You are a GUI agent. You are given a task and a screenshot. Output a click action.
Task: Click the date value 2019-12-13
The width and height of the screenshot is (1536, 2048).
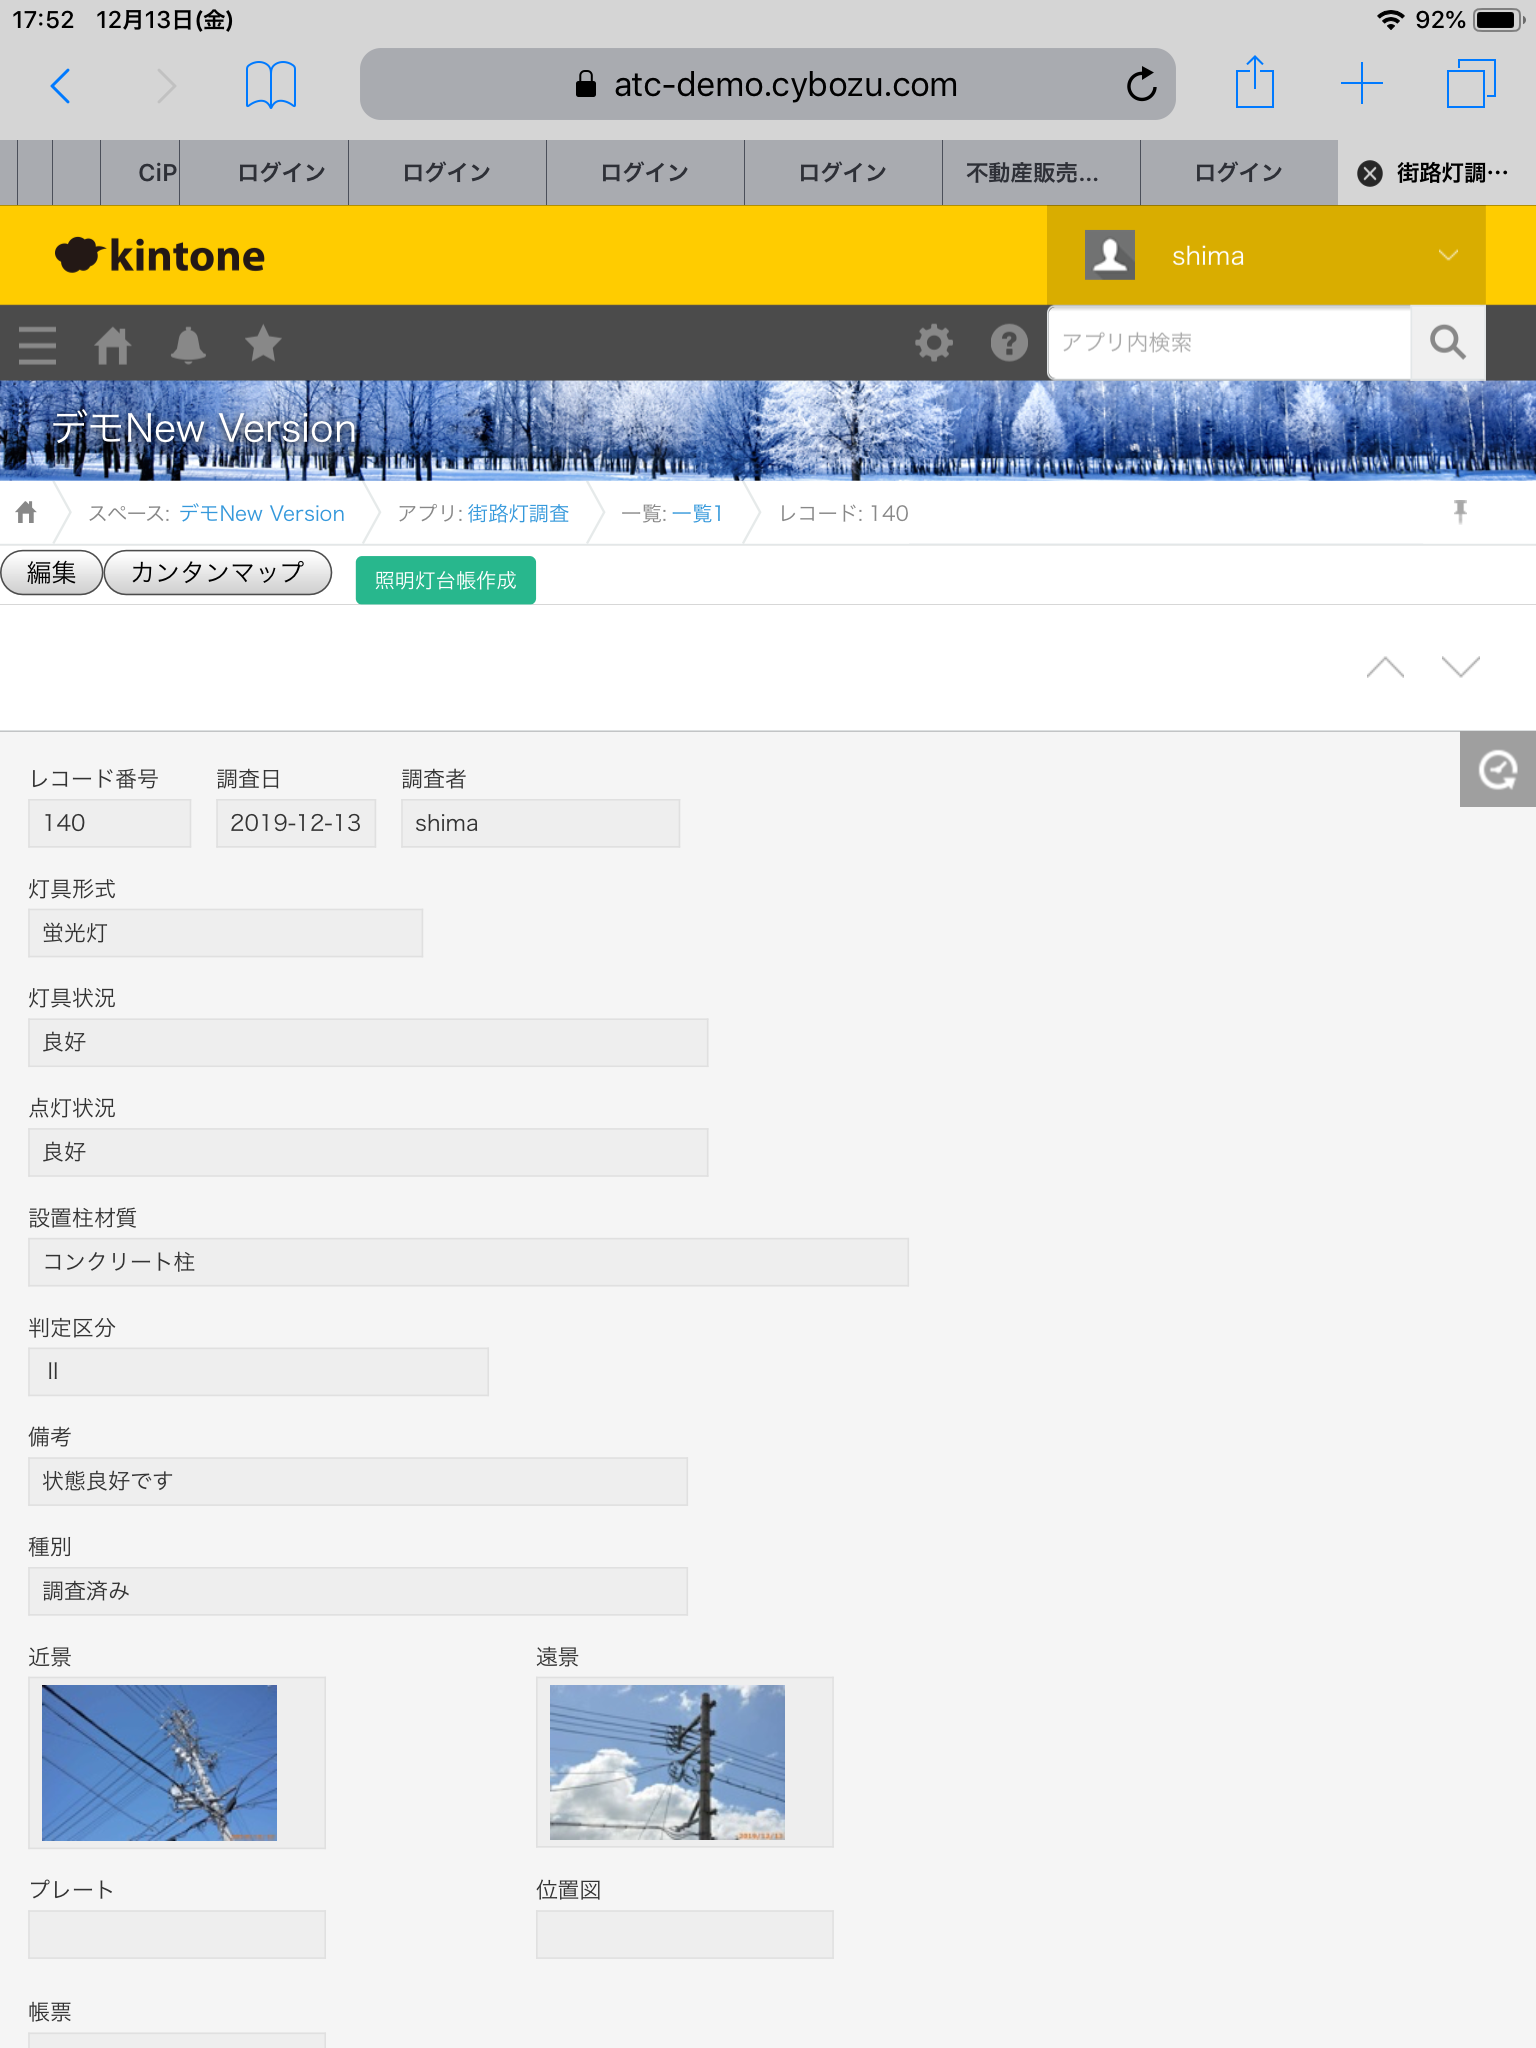pos(296,823)
